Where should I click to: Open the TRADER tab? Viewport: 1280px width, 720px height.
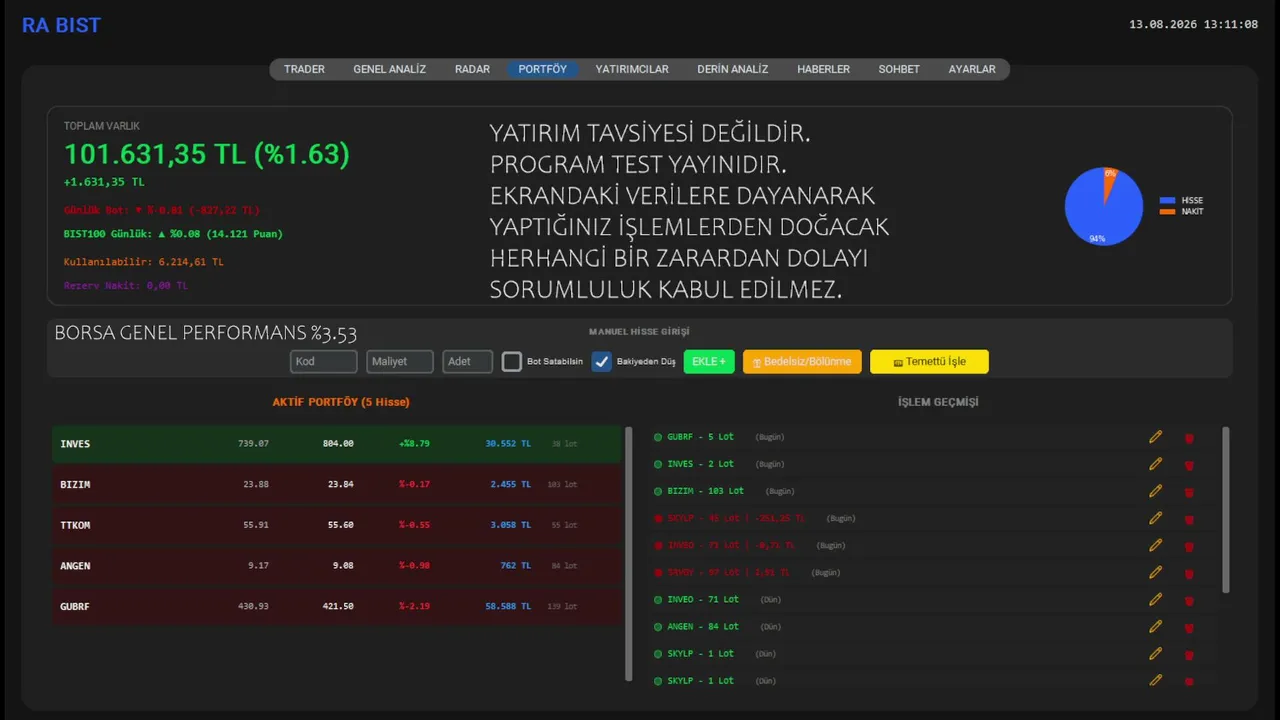[304, 69]
